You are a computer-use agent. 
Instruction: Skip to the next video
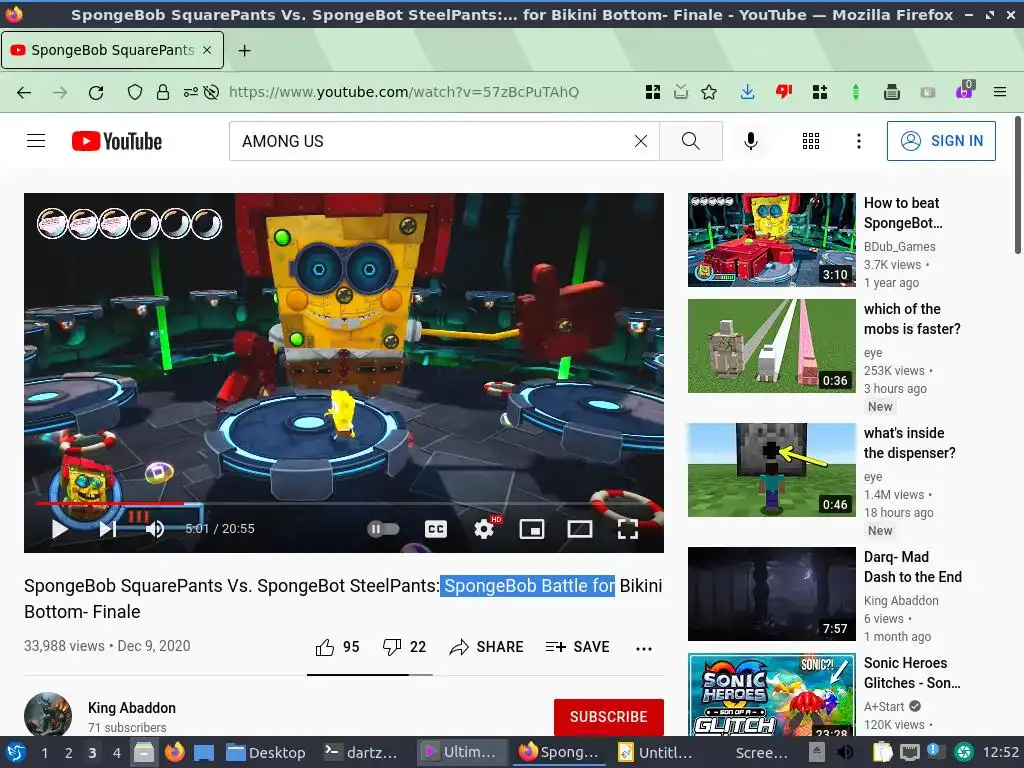pos(108,528)
